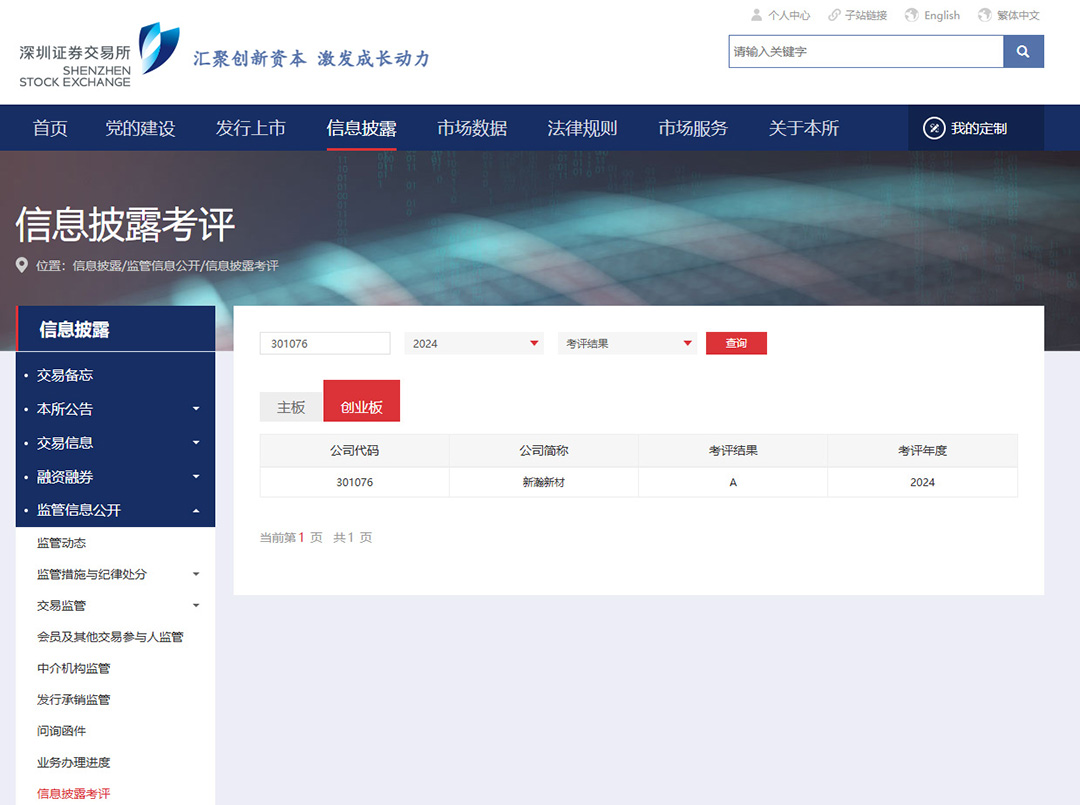Click the keyword search box at top
Screen dimensions: 1080x805
[x=865, y=51]
